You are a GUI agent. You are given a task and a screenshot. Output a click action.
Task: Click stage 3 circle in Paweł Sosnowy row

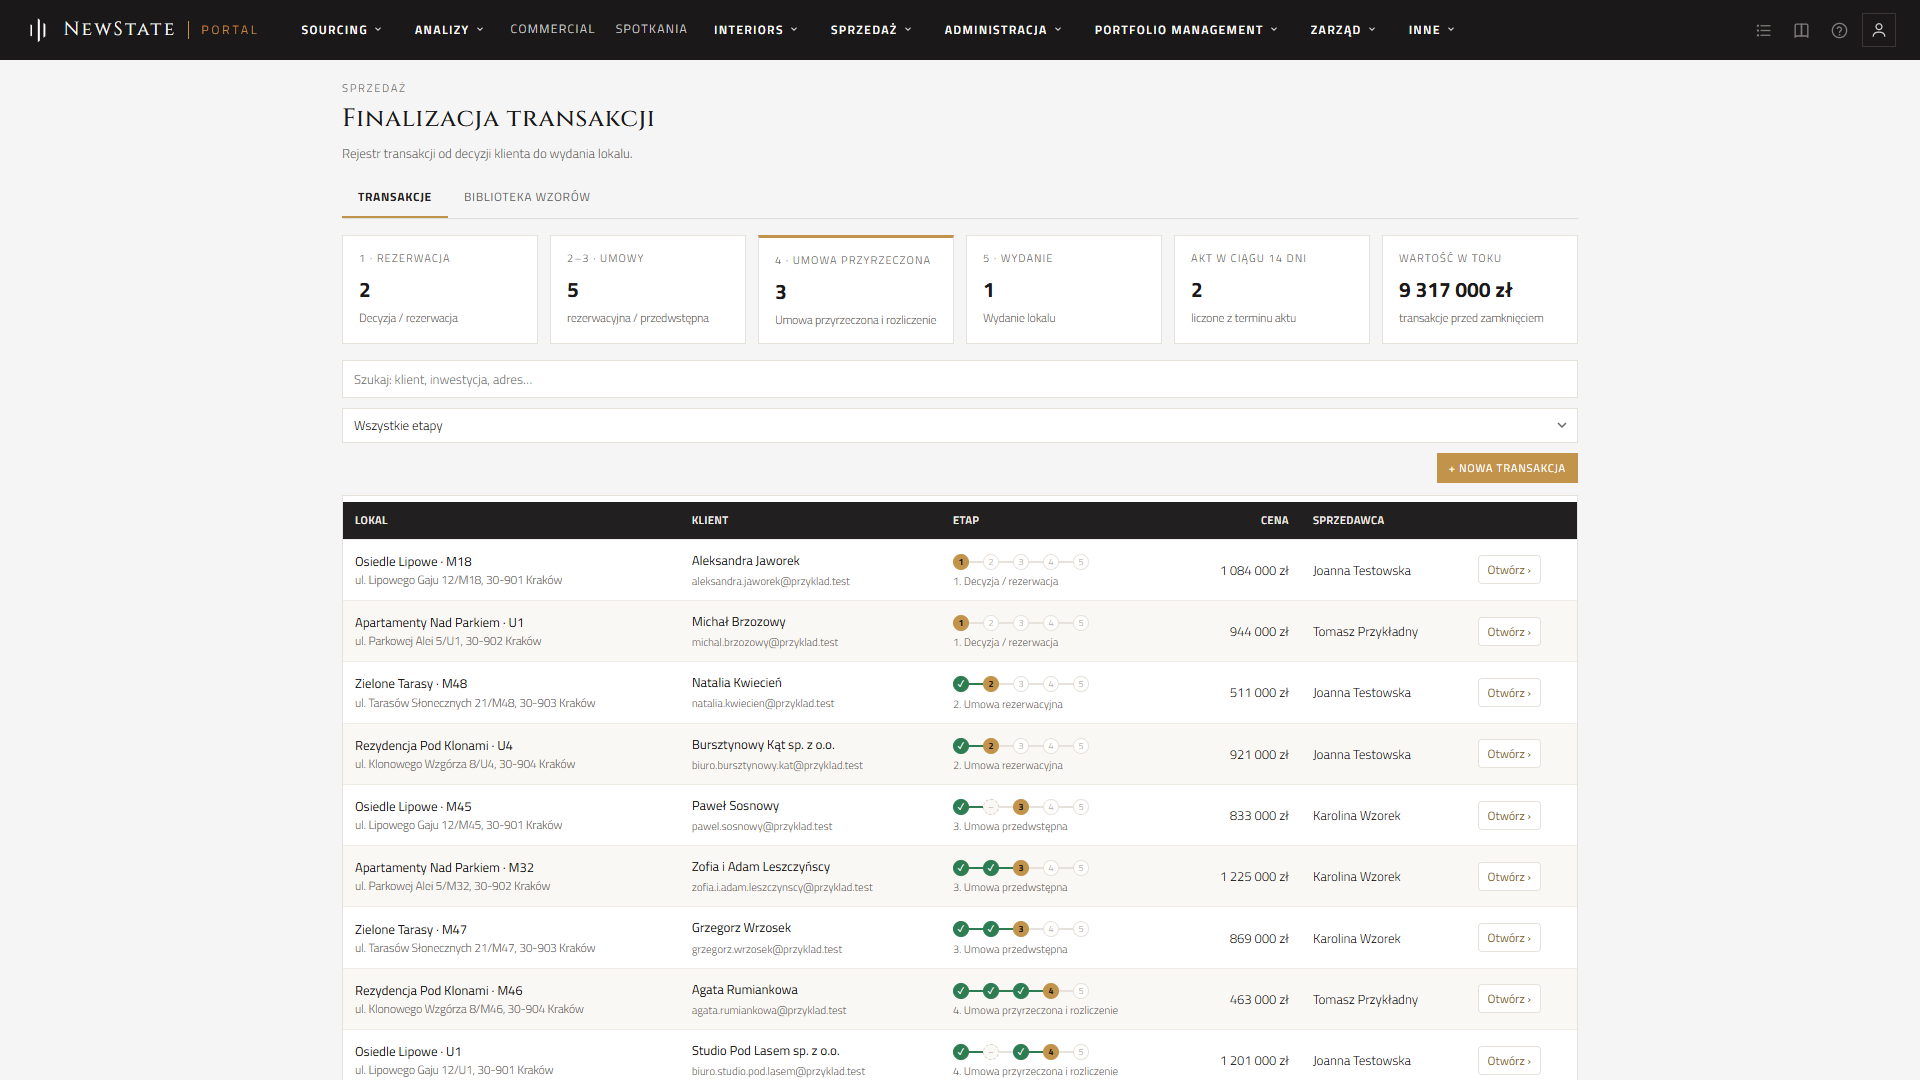click(1021, 807)
